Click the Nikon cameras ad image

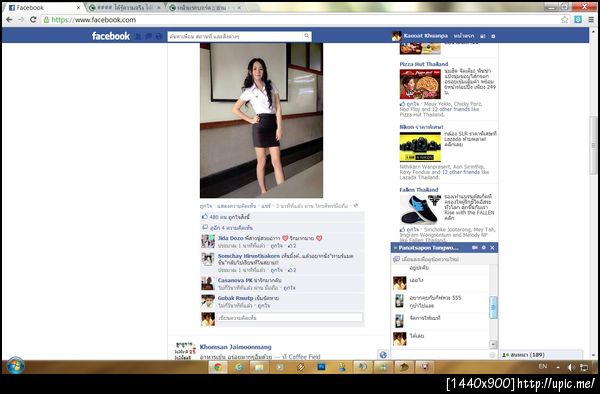(420, 147)
